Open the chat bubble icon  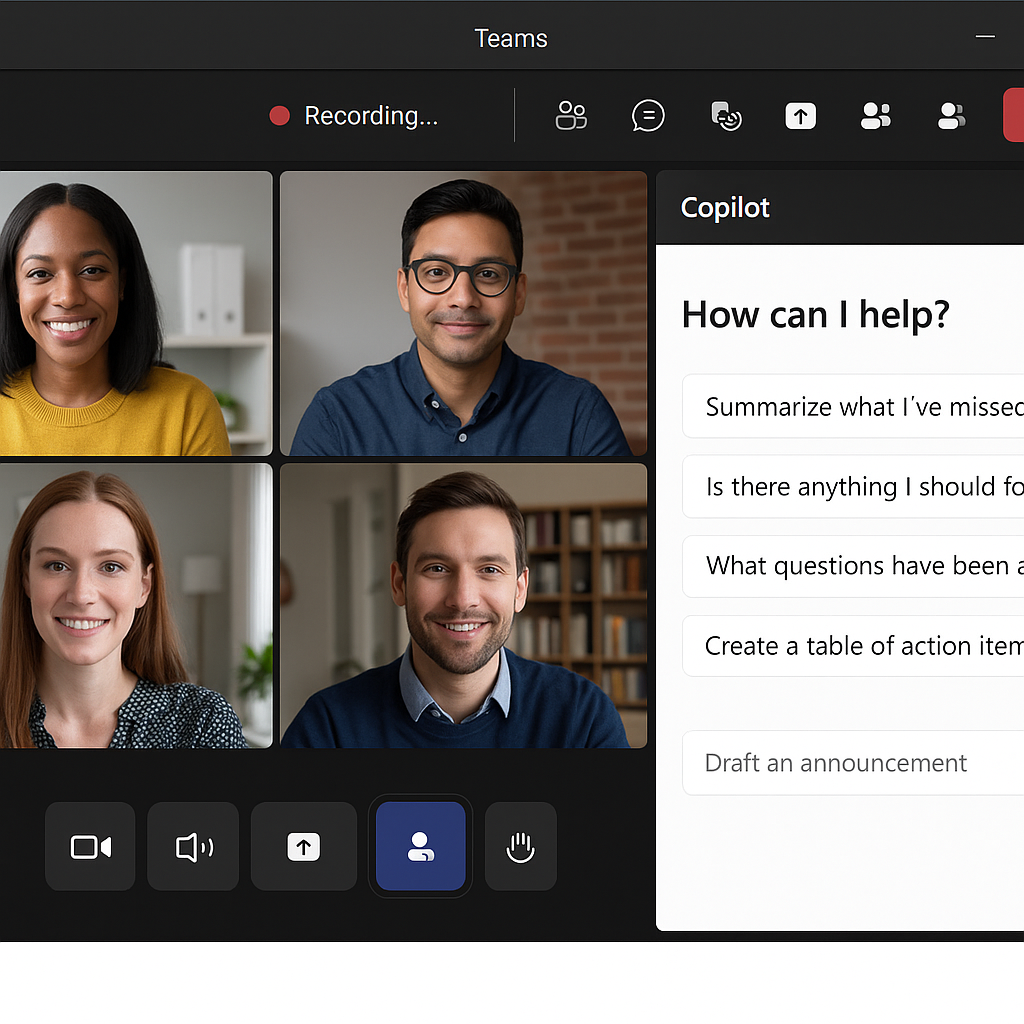(x=648, y=116)
